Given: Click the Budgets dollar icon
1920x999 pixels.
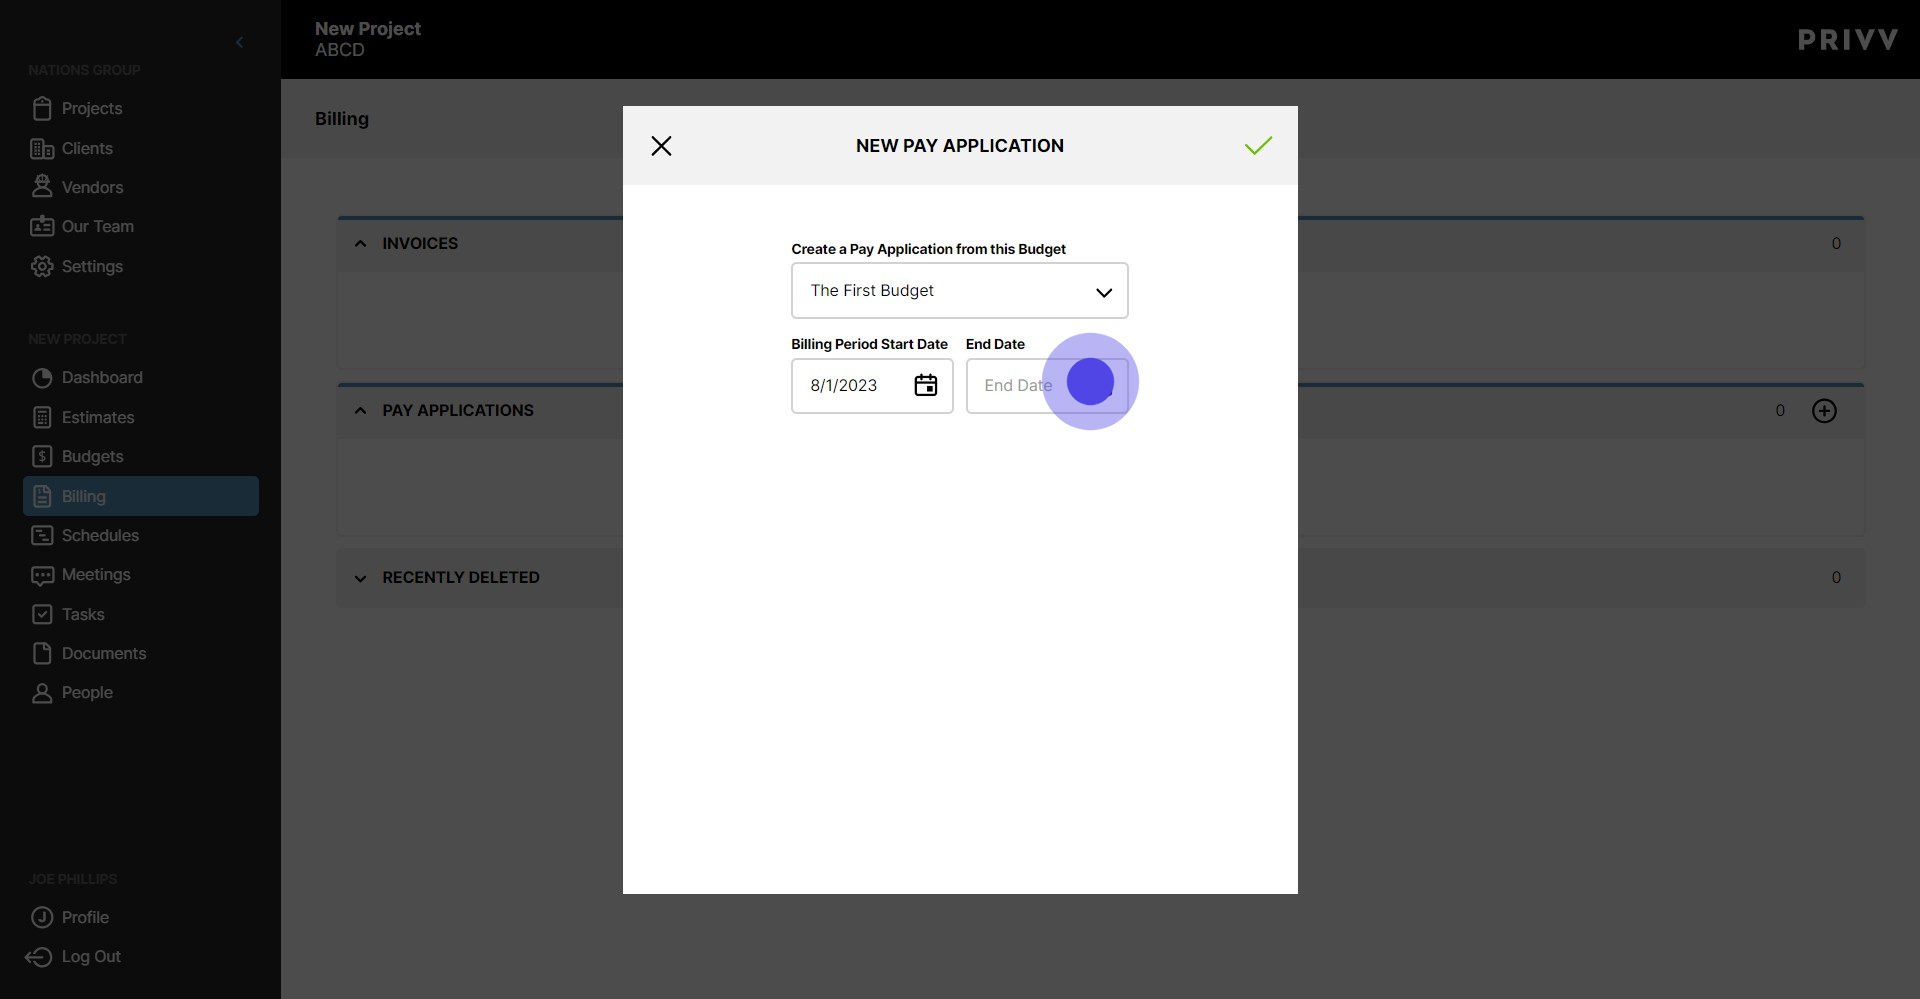Looking at the screenshot, I should 42,456.
